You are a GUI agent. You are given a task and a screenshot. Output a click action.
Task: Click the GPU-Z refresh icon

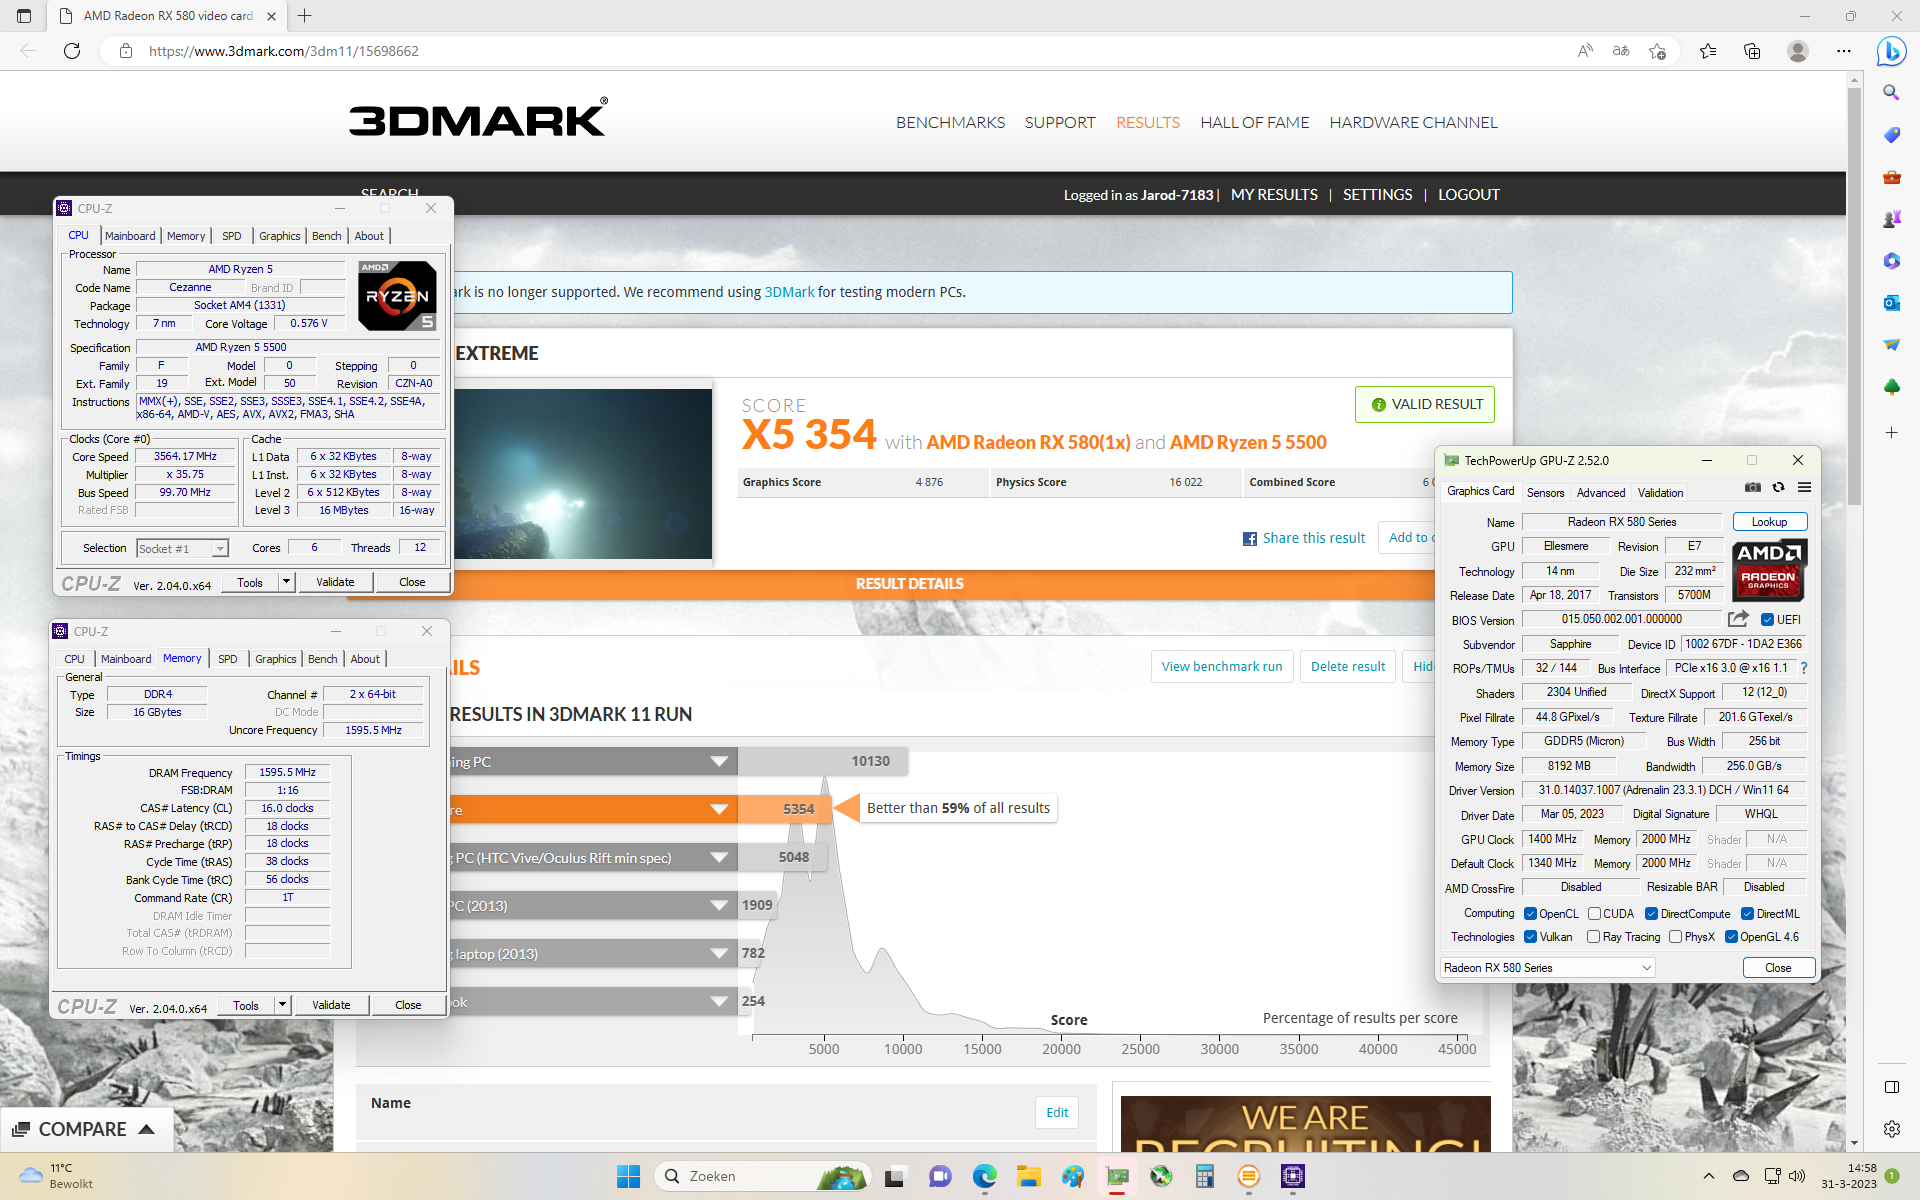coord(1778,488)
